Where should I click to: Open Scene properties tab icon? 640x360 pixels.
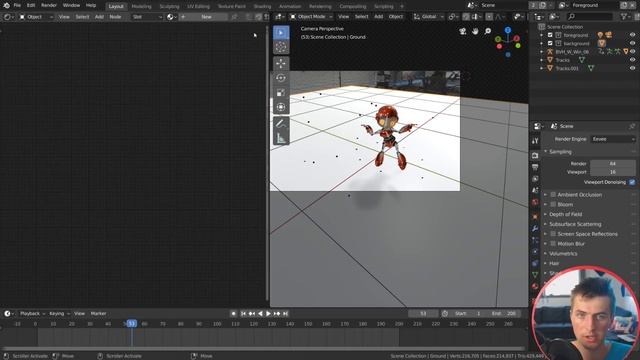(535, 190)
